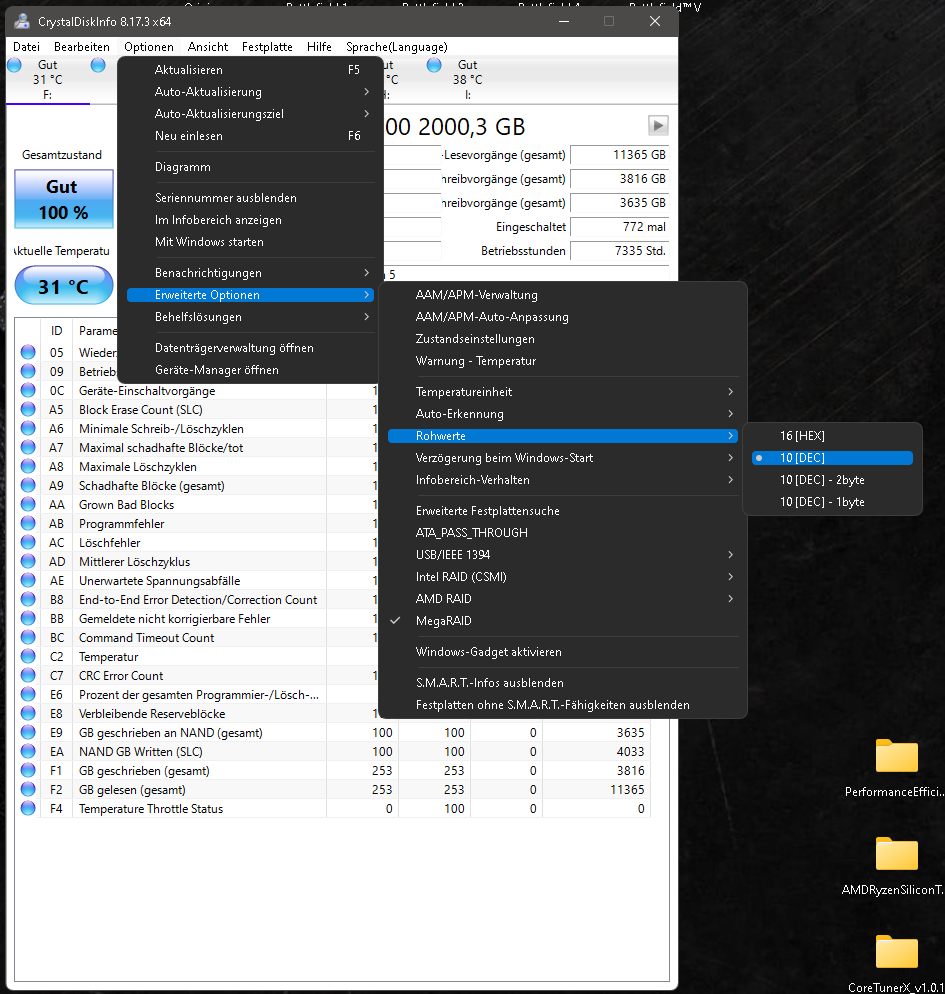Click status orb of Temperatur C2 row
The height and width of the screenshot is (994, 945).
28,656
